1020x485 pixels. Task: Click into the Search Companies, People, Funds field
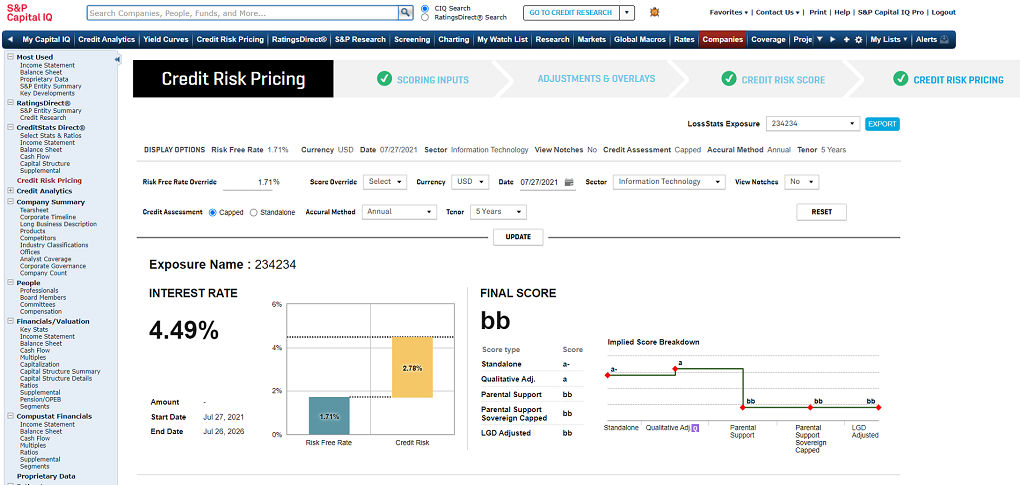point(242,12)
